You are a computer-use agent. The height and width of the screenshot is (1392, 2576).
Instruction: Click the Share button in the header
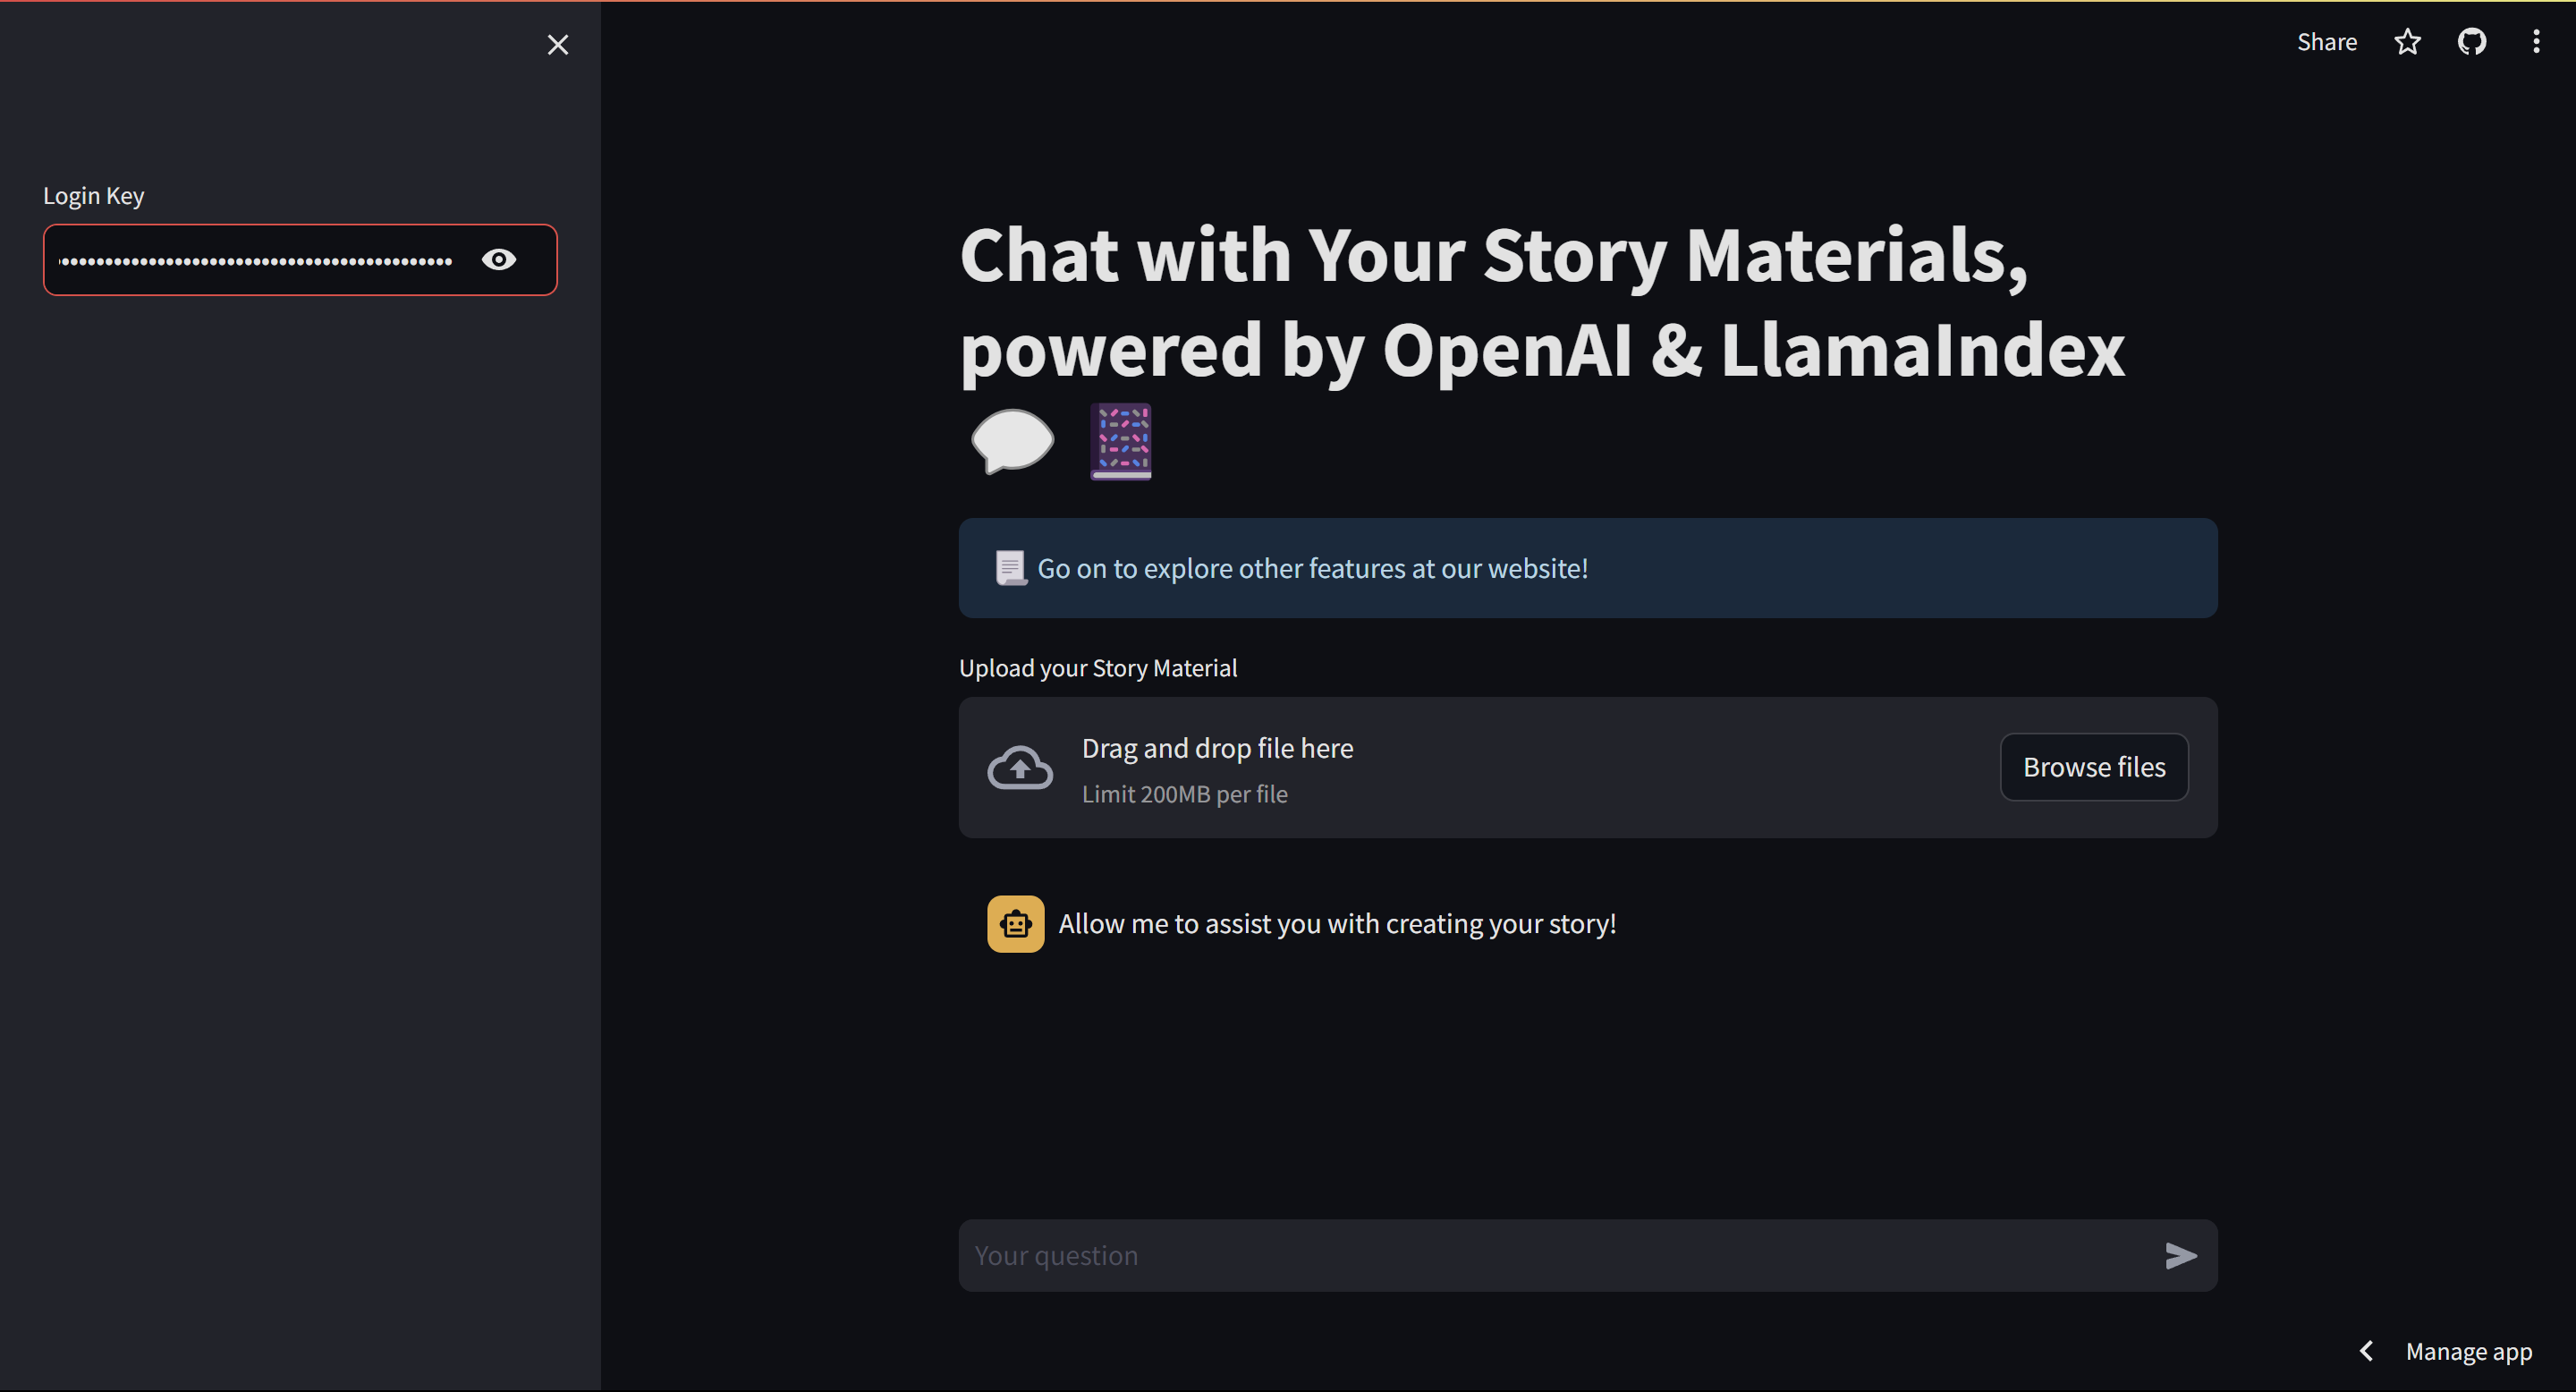[x=2326, y=42]
